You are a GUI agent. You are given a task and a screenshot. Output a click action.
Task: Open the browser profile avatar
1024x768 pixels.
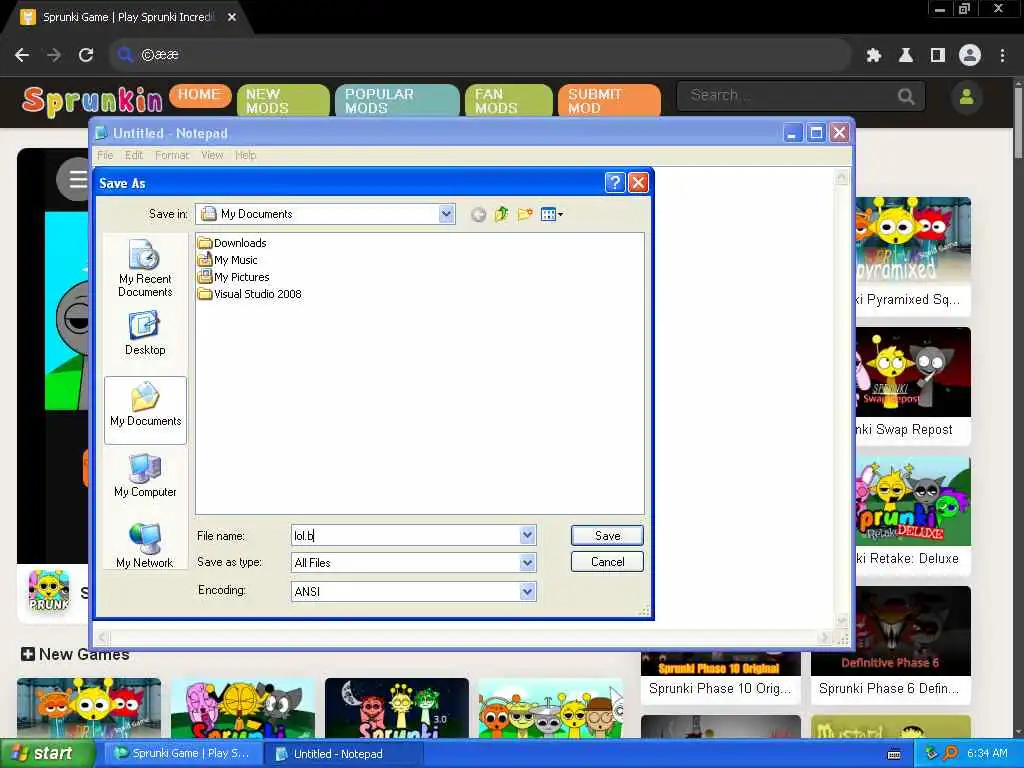point(970,55)
